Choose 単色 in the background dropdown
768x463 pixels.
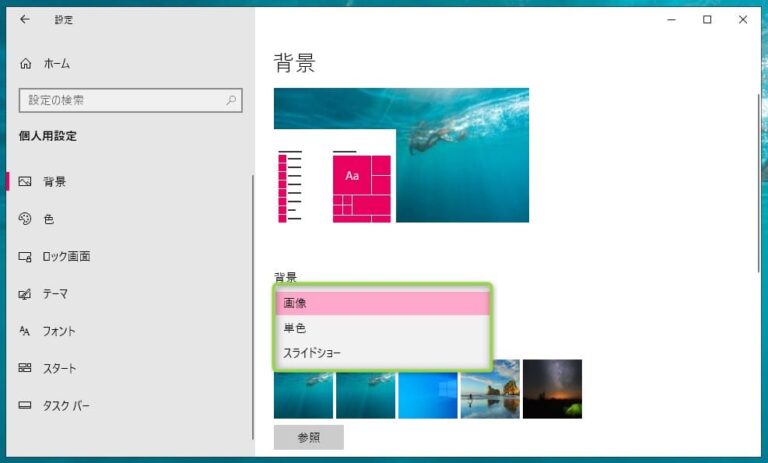click(383, 328)
